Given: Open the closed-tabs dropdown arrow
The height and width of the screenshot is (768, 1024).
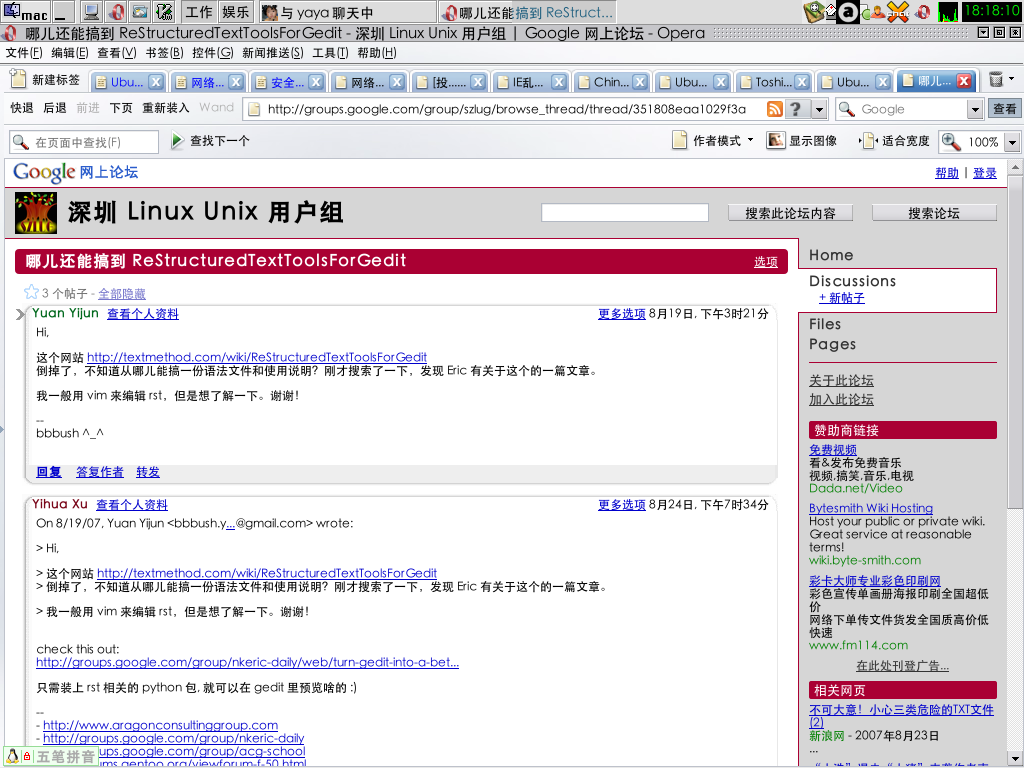Looking at the screenshot, I should (1012, 79).
